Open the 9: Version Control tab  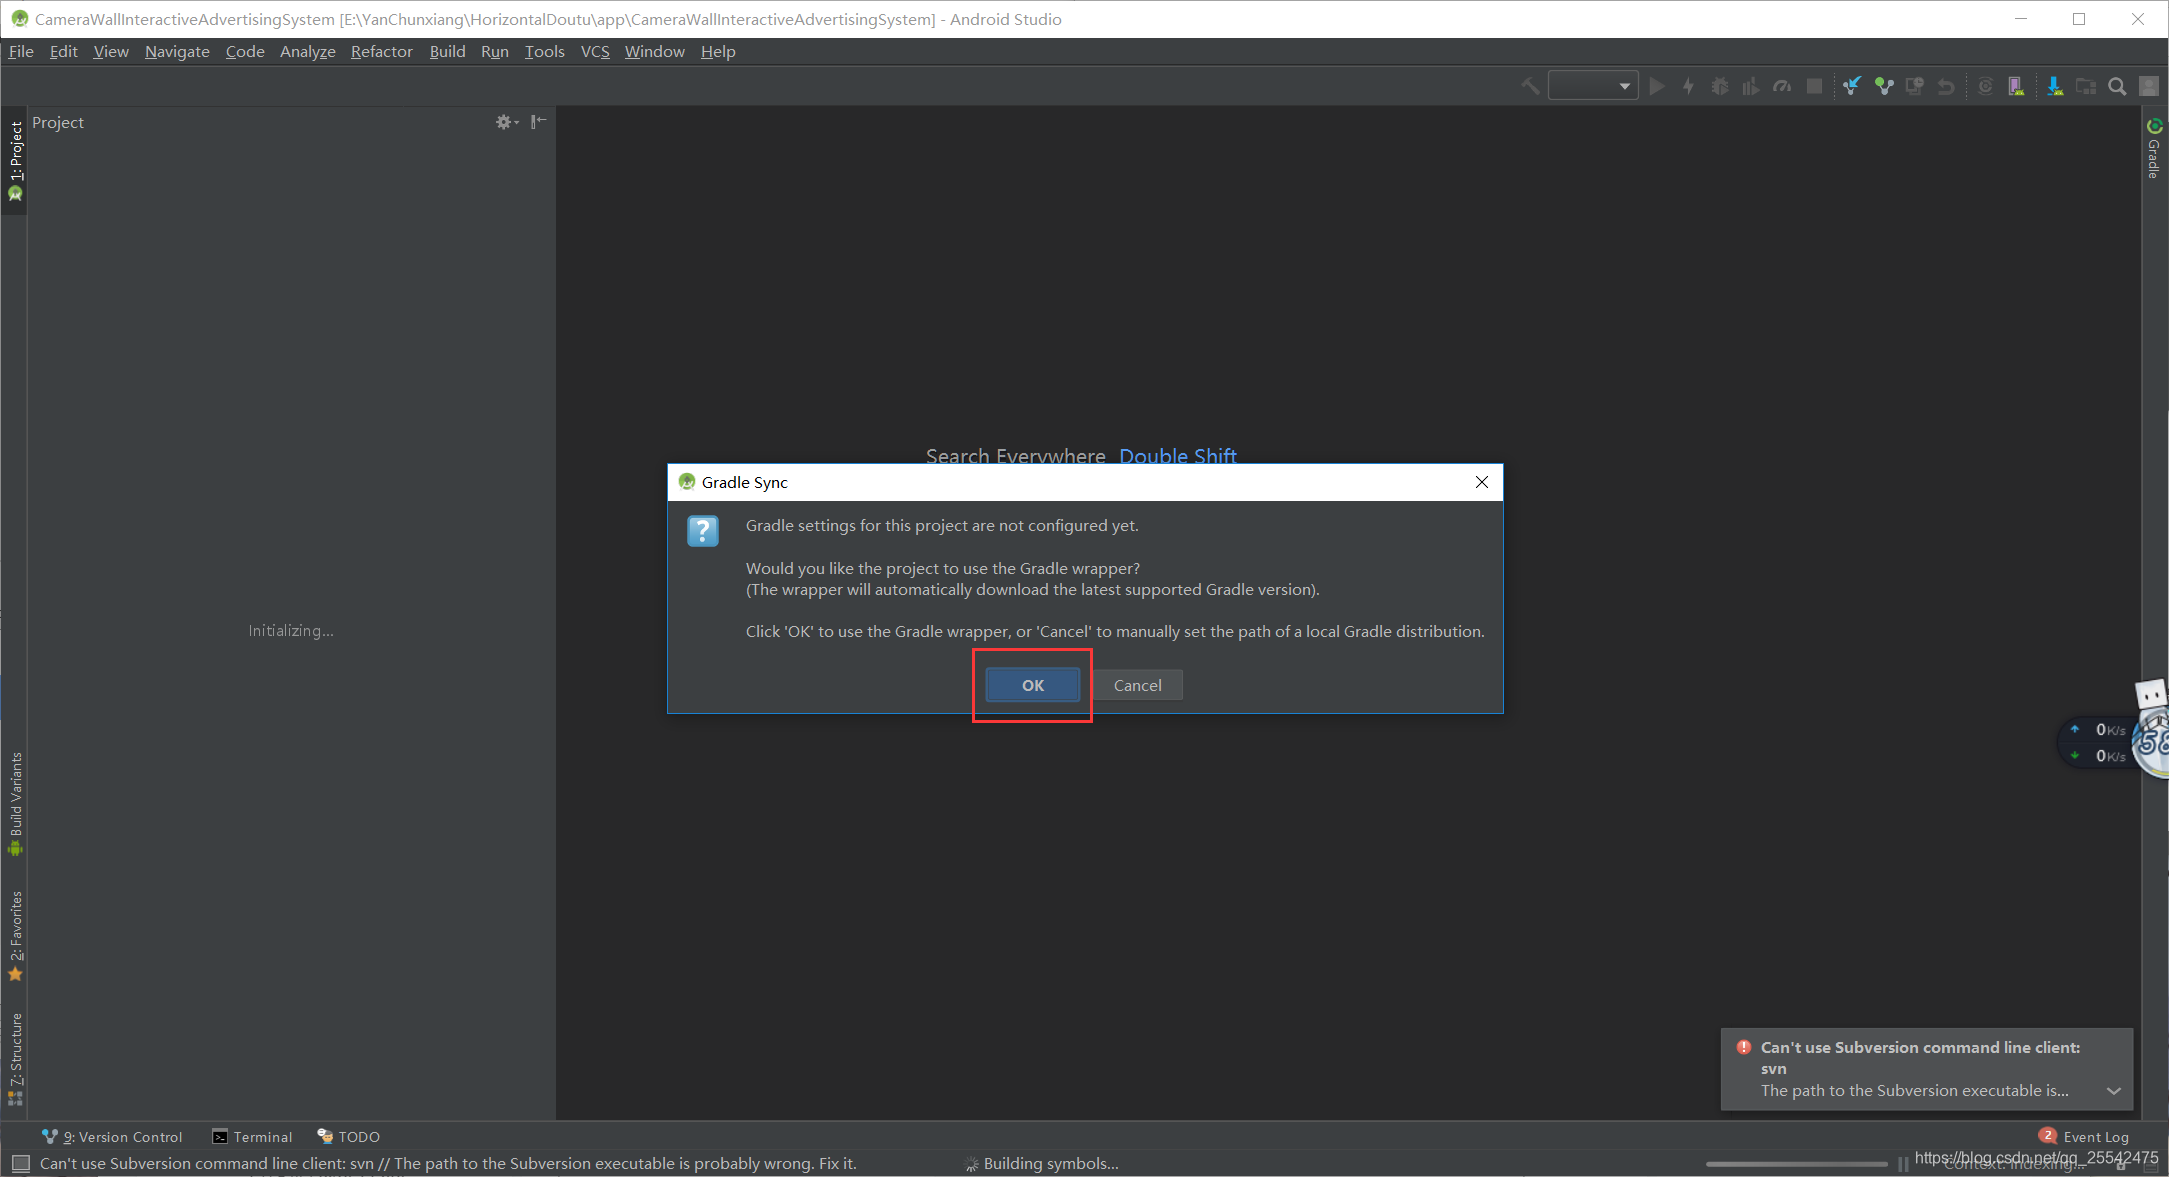tap(112, 1137)
